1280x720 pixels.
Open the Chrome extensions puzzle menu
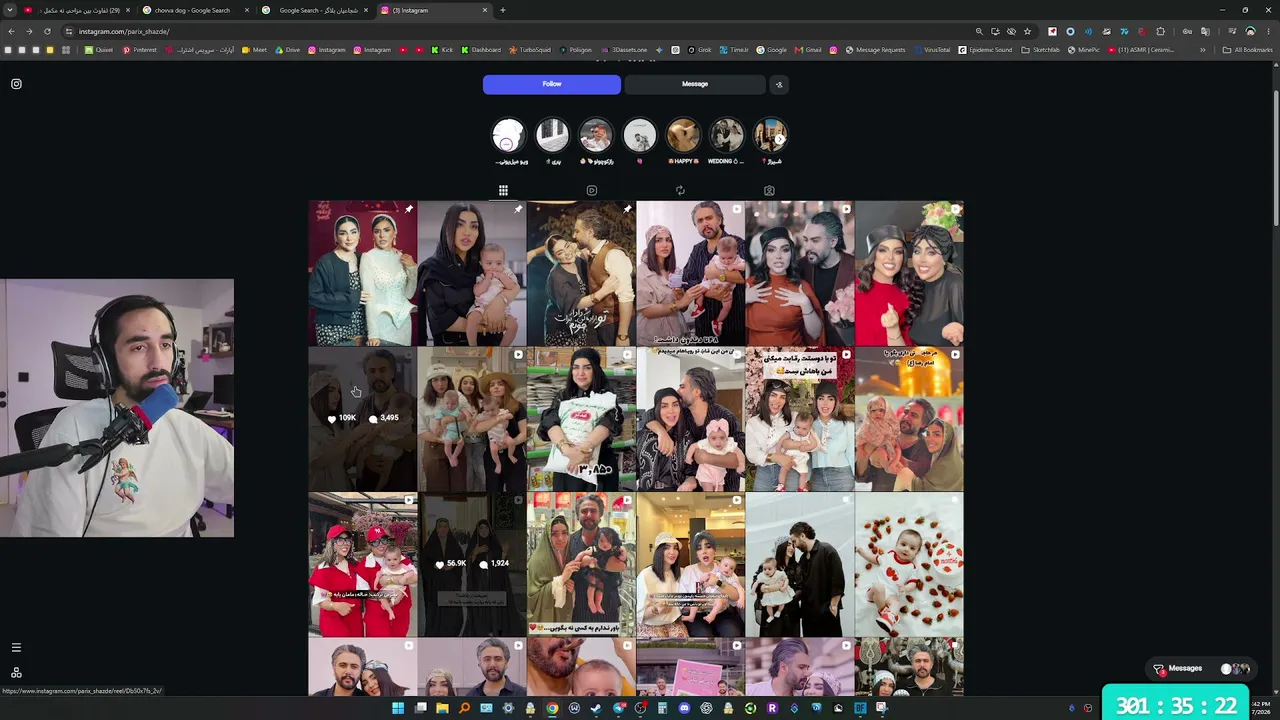[x=1161, y=31]
